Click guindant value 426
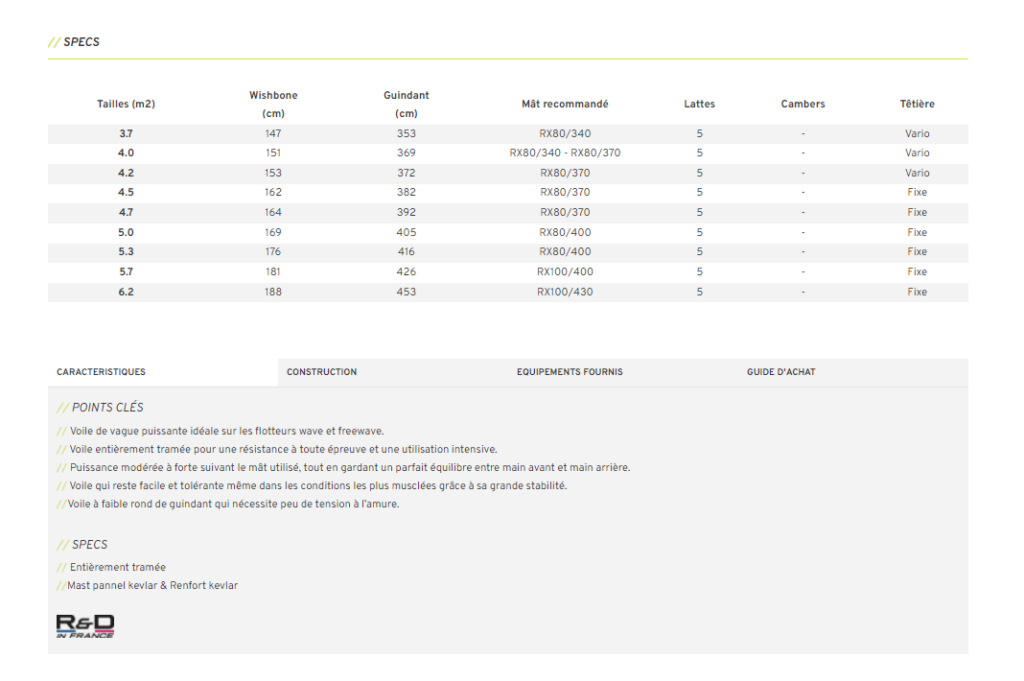Screen dimensions: 1024x681 (x=406, y=272)
